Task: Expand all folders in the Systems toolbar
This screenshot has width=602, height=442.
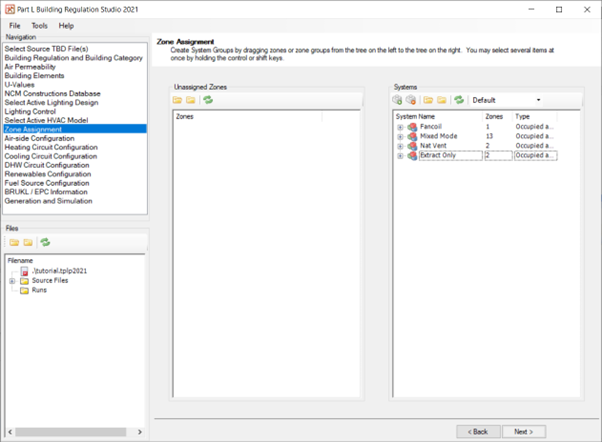Action: (428, 100)
